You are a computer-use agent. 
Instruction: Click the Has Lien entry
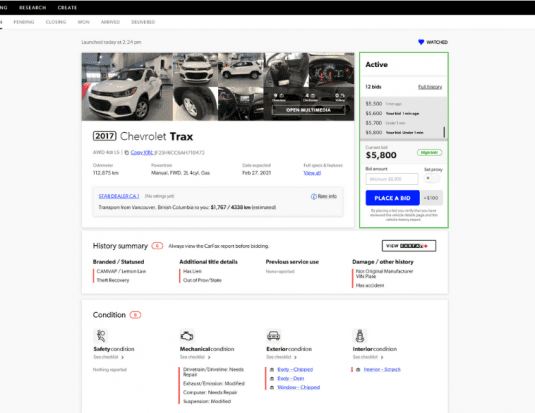click(192, 271)
